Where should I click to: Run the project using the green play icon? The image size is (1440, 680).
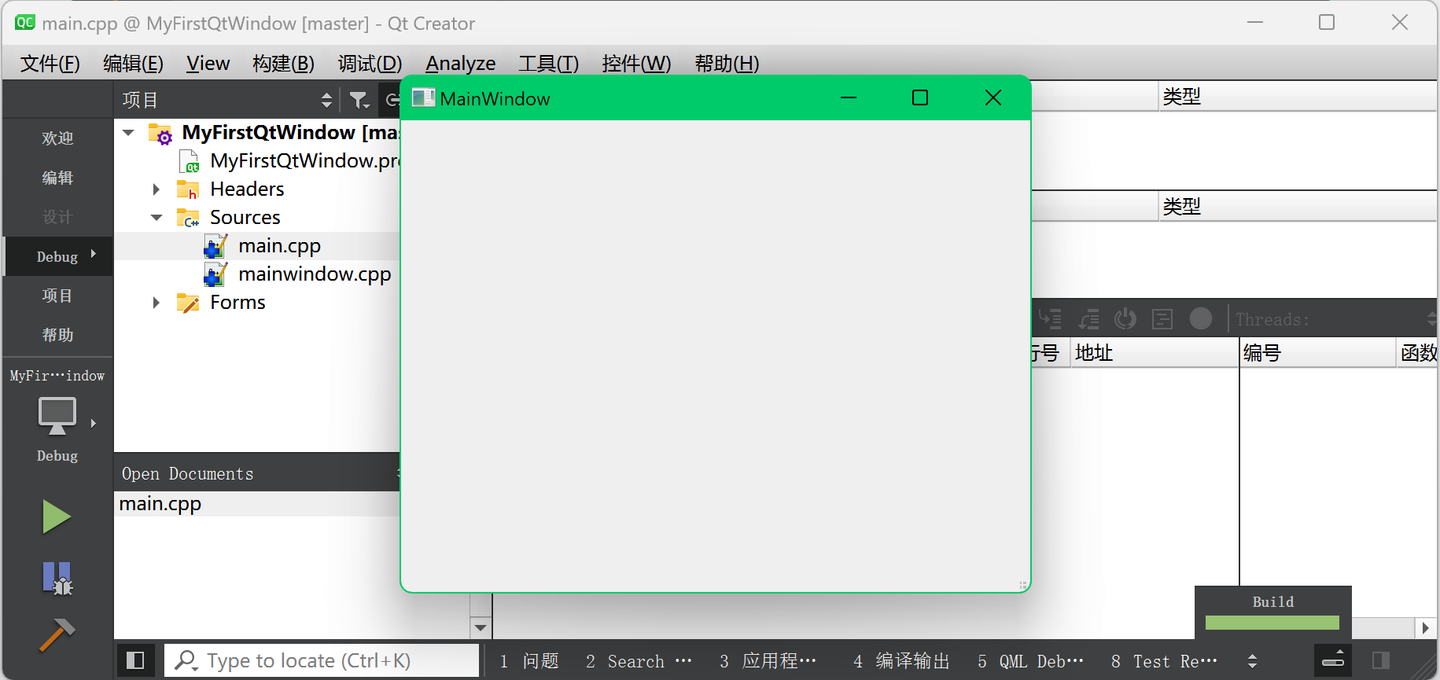(x=56, y=516)
